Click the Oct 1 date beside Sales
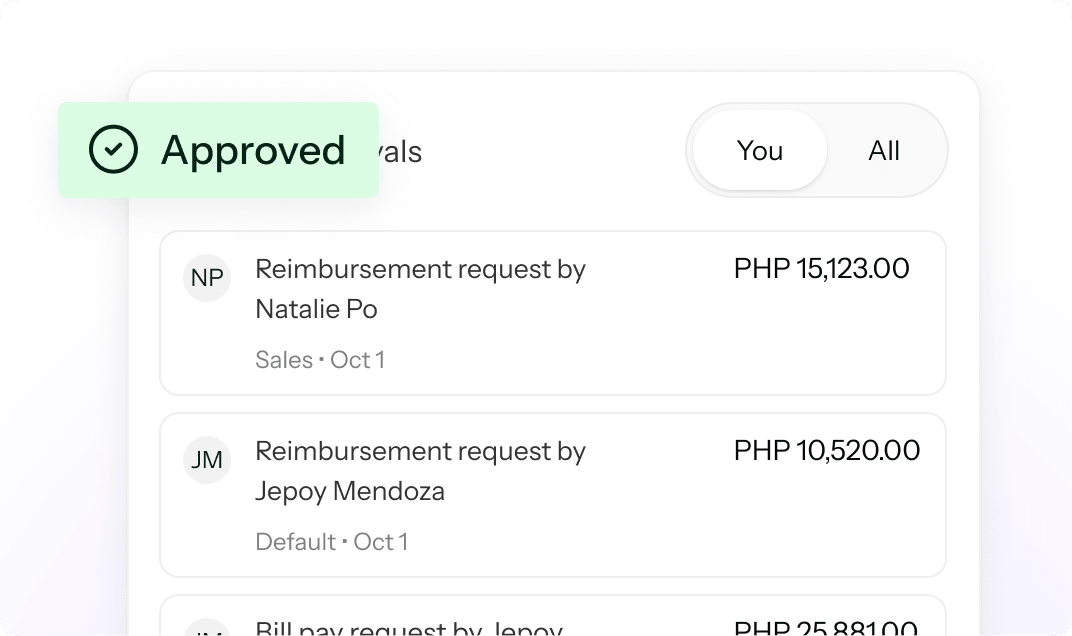This screenshot has width=1072, height=636. click(357, 360)
